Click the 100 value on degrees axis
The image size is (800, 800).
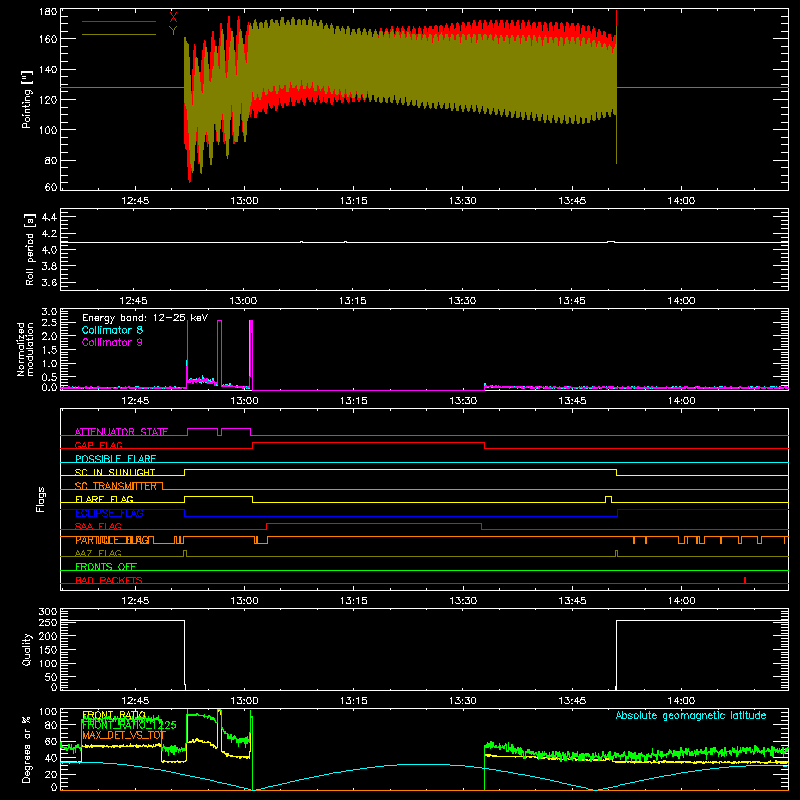pyautogui.click(x=48, y=711)
